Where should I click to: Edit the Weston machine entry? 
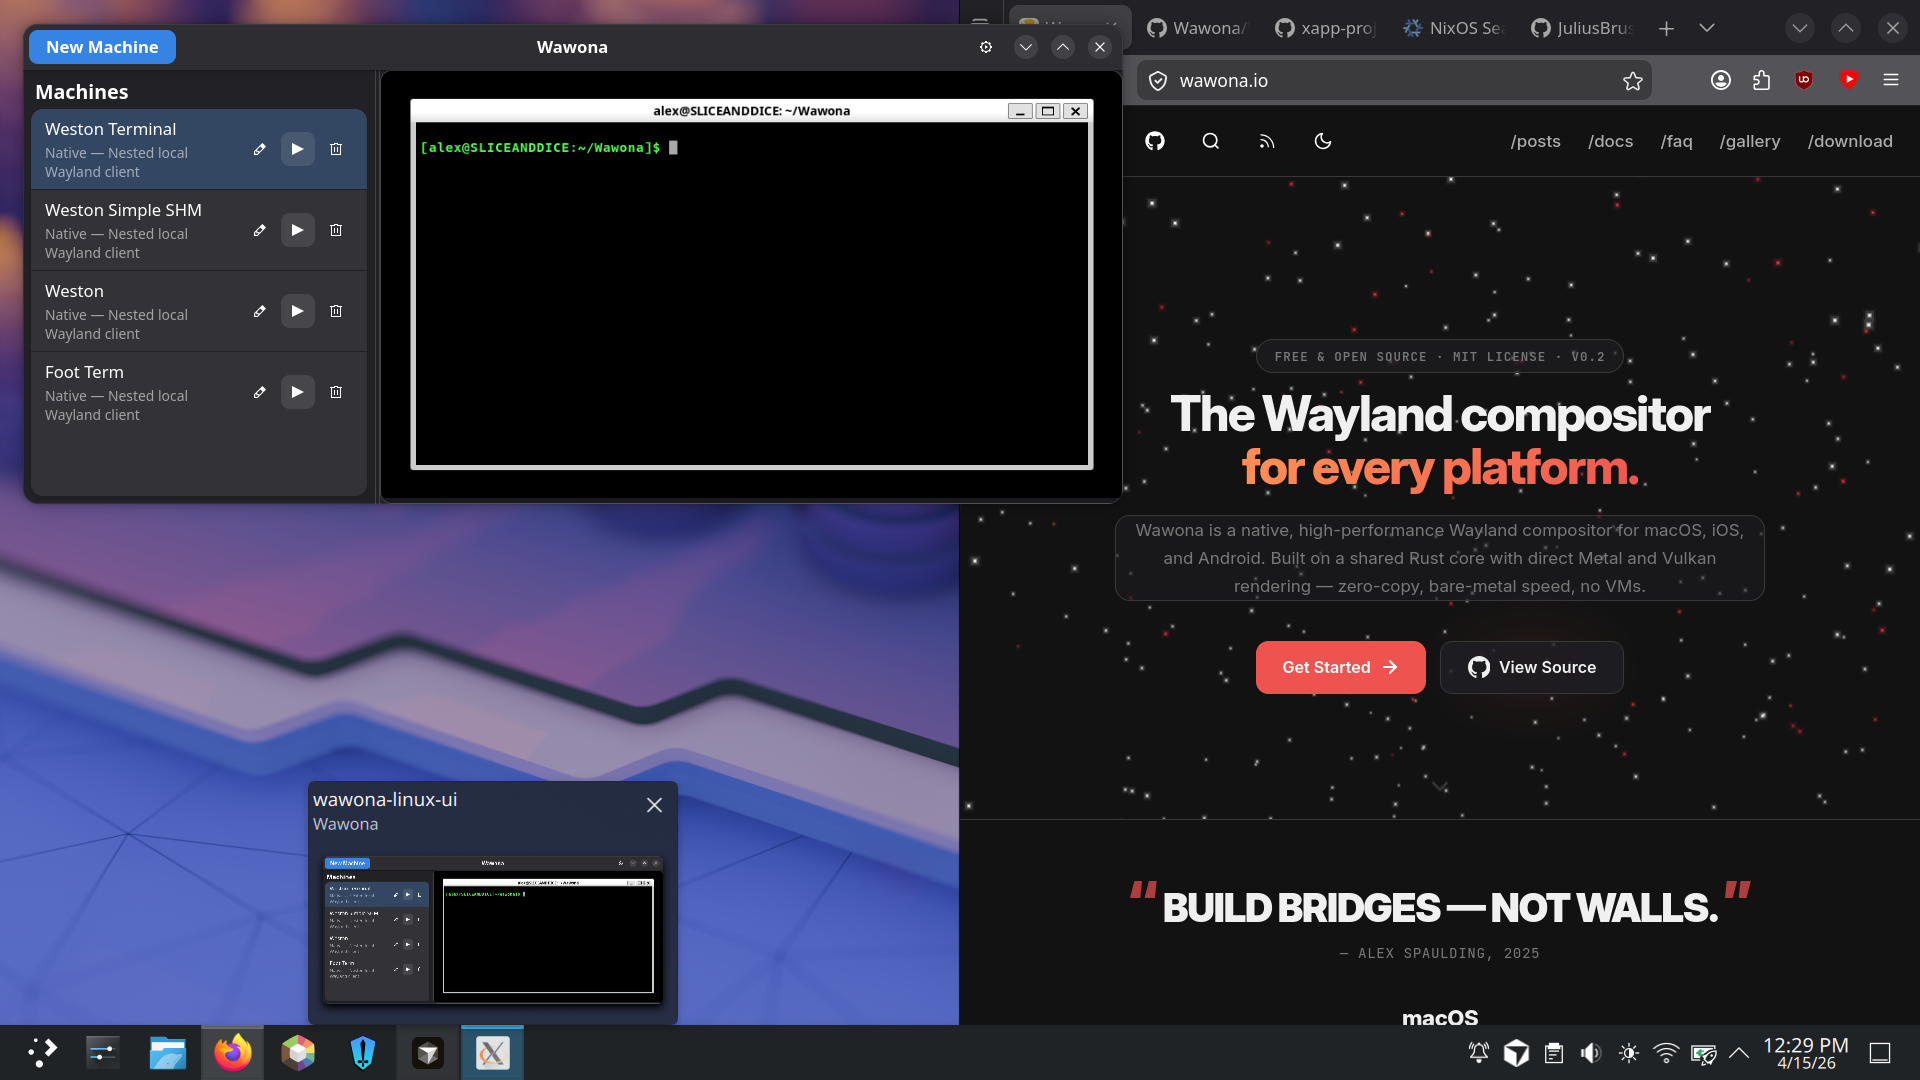pyautogui.click(x=259, y=311)
